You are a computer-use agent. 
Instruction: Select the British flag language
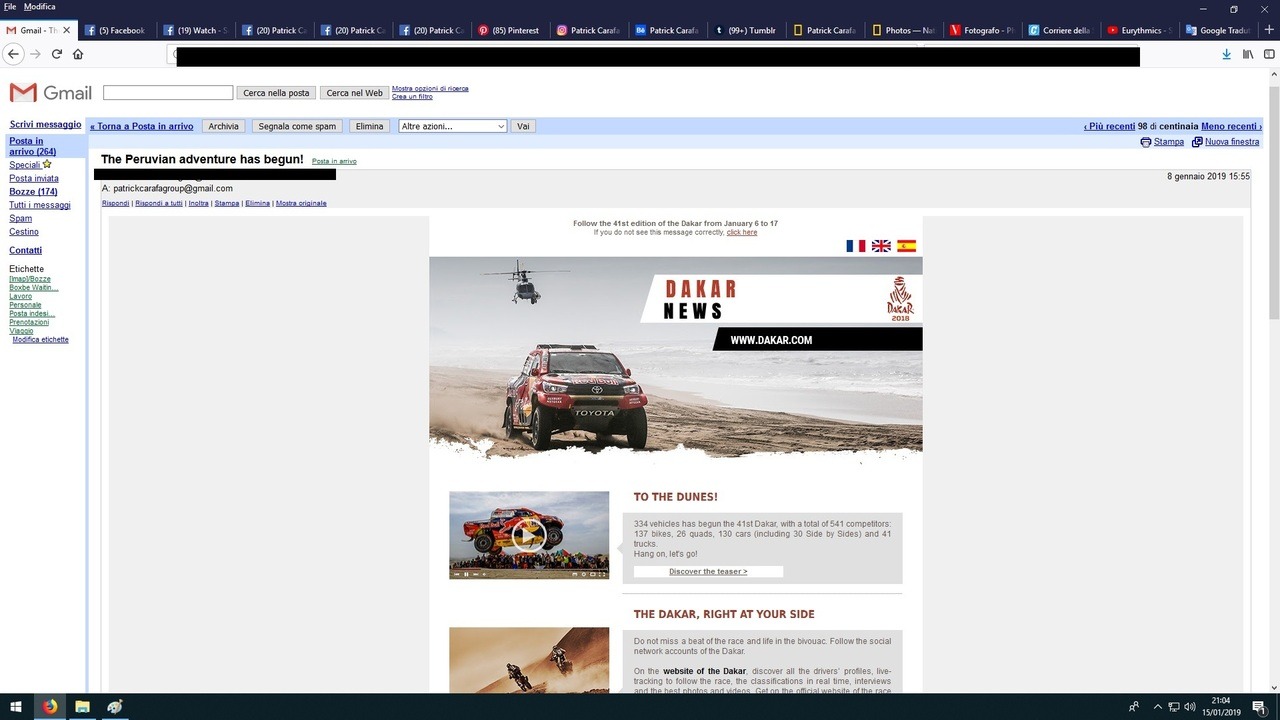pos(881,245)
